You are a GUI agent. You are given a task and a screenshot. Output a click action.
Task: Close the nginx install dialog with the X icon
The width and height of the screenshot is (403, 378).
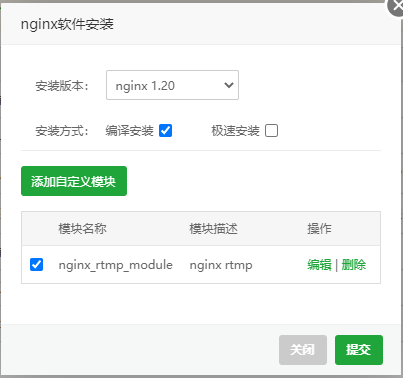[x=396, y=7]
